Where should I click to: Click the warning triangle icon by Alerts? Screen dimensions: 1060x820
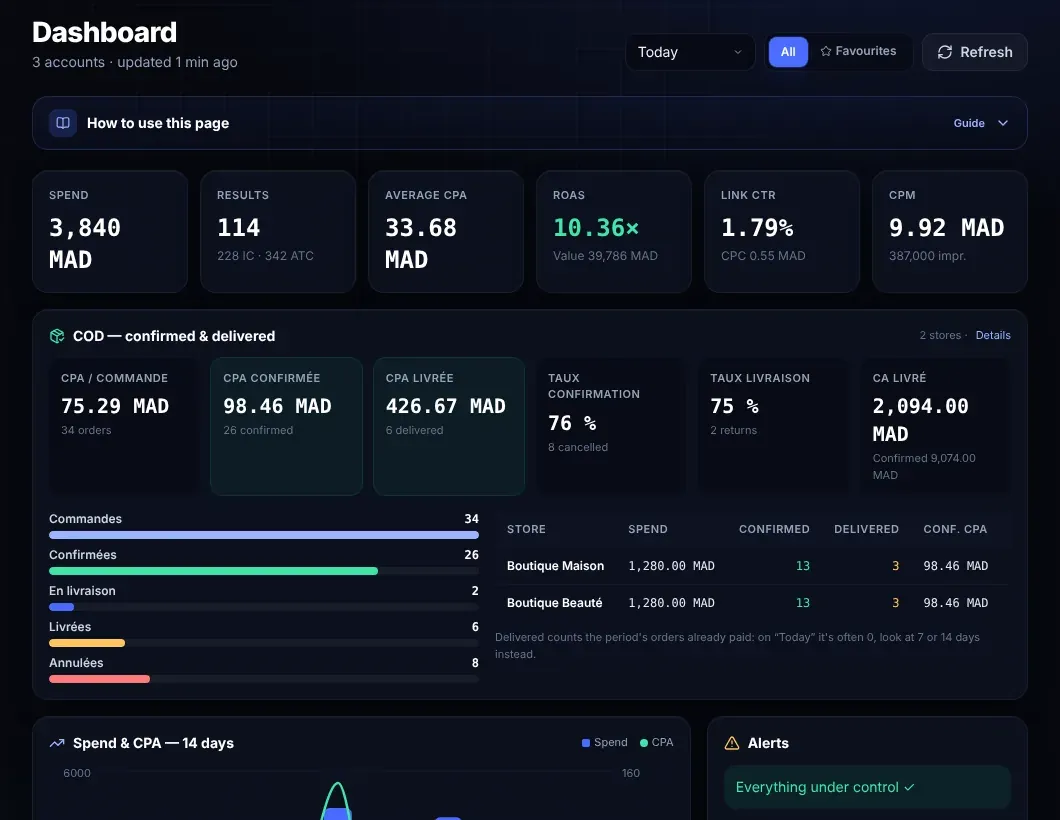coord(731,743)
